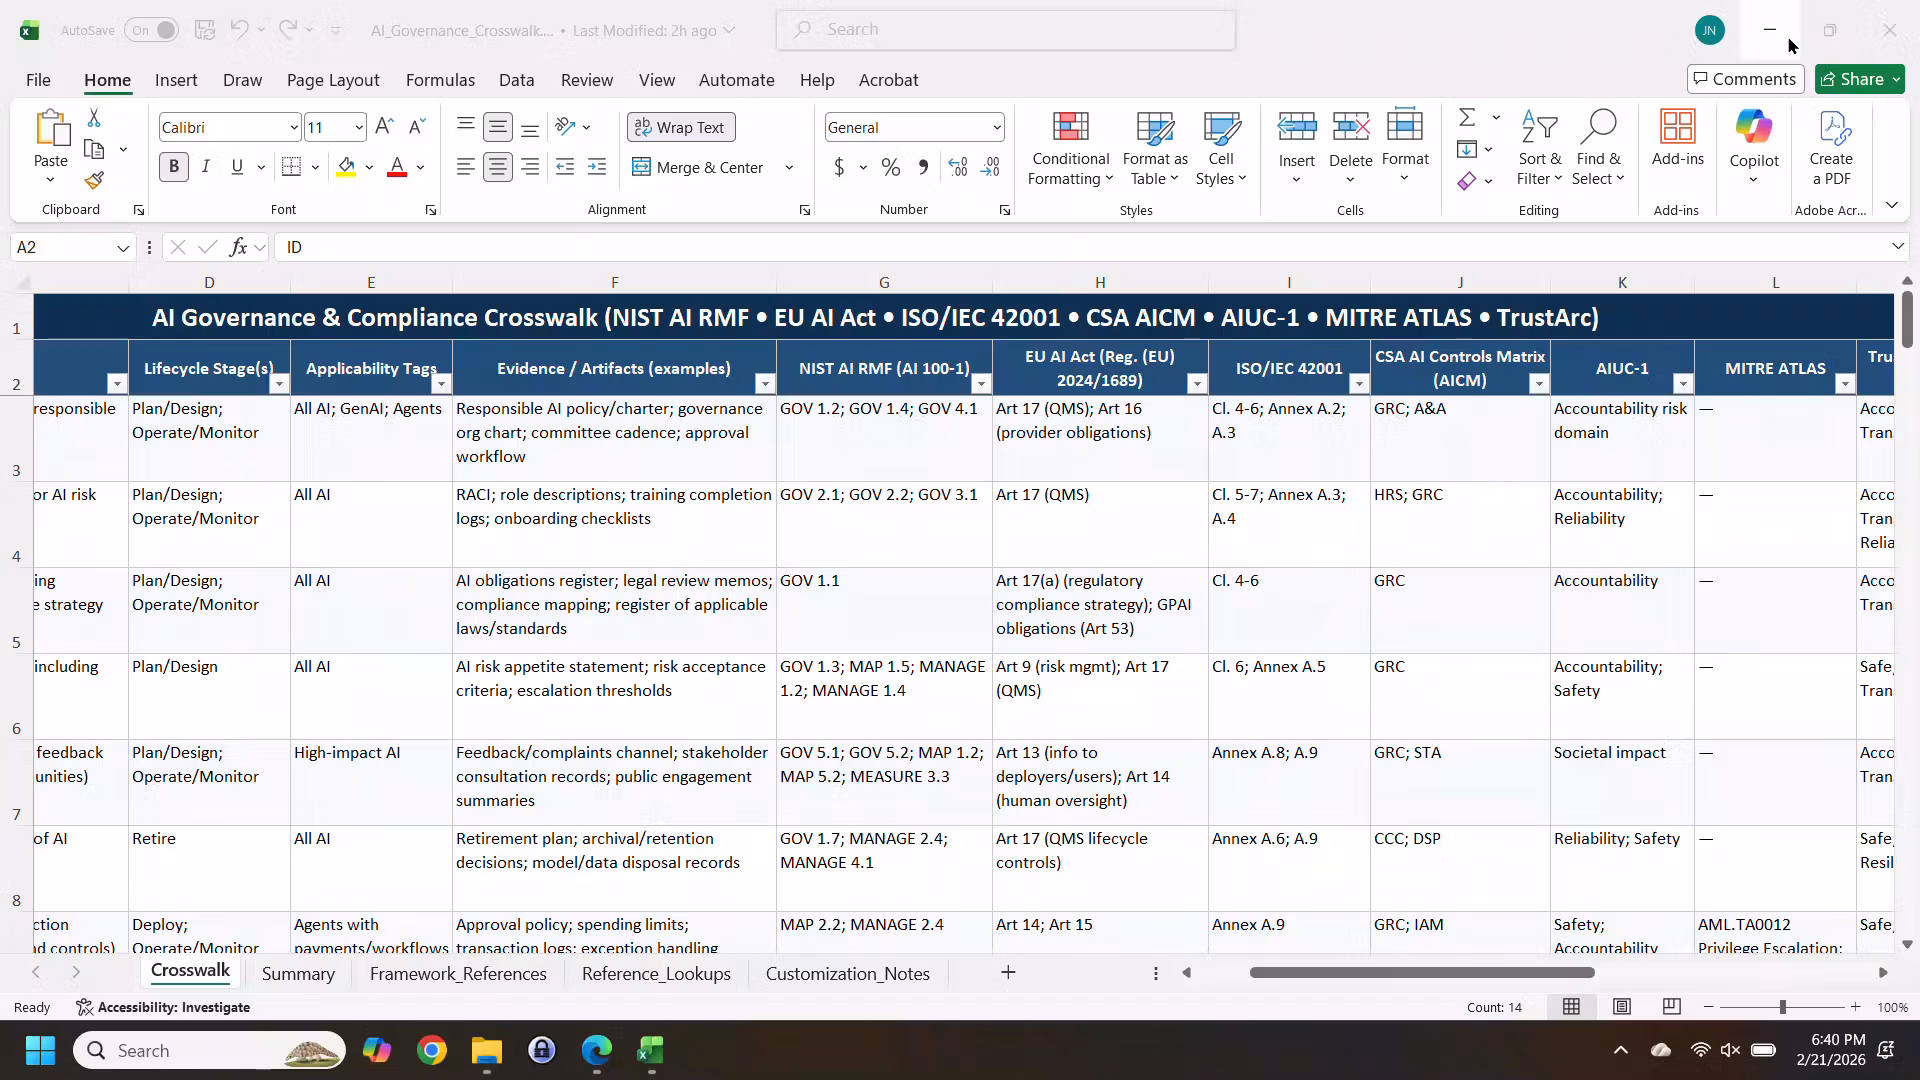Apply Comma Style number format

click(x=923, y=167)
